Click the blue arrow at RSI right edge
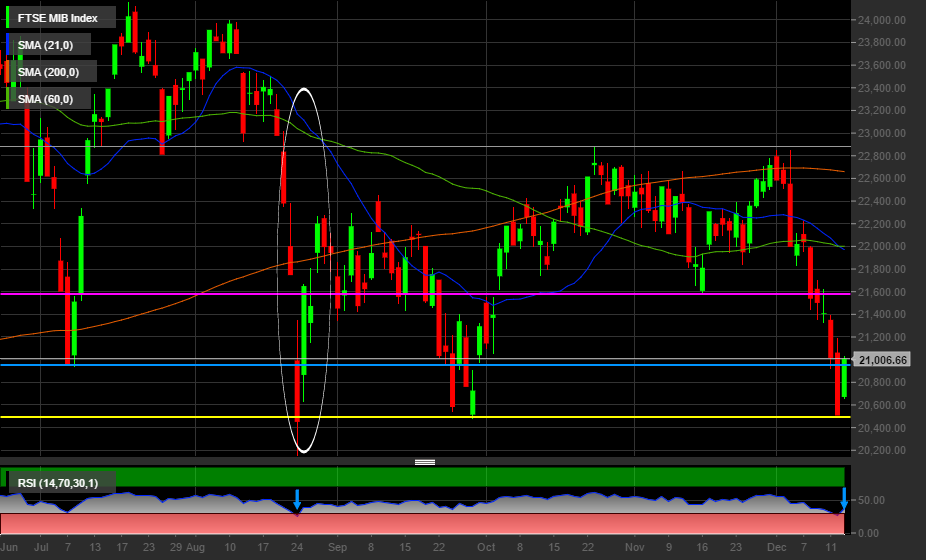 843,498
